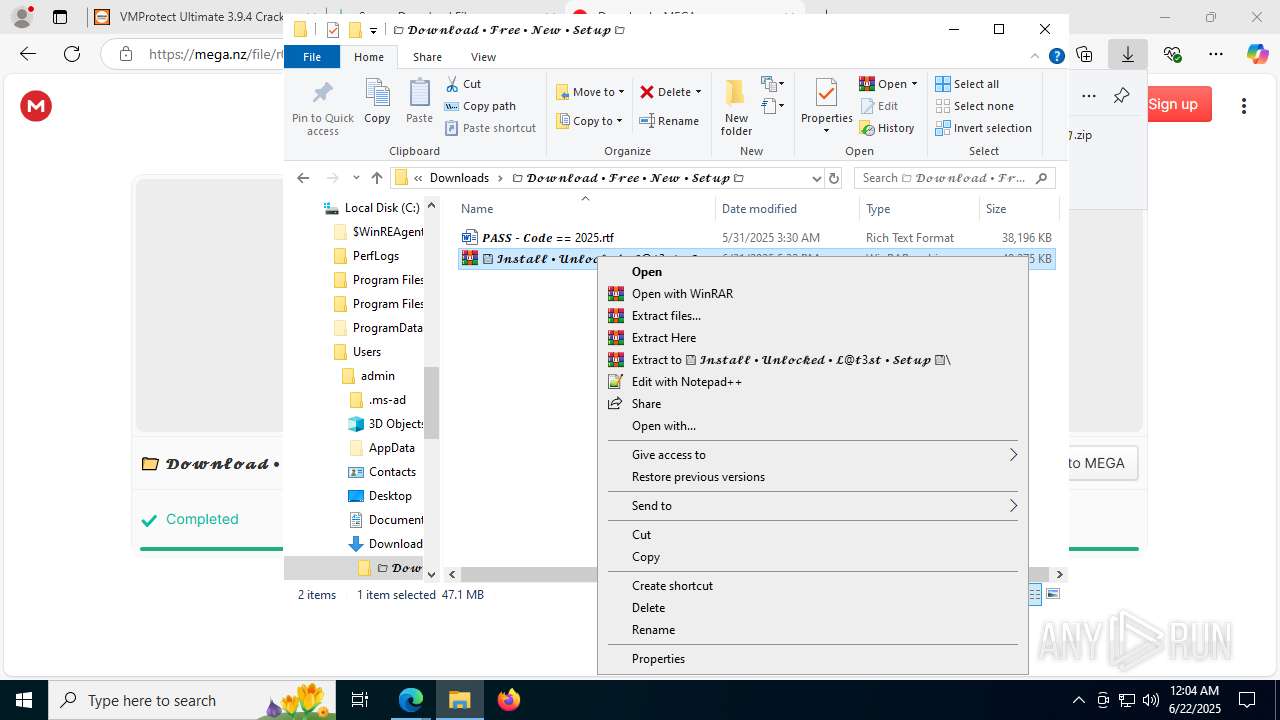This screenshot has height=720, width=1280.
Task: Click the Explorer Help question mark icon
Action: [x=1056, y=57]
